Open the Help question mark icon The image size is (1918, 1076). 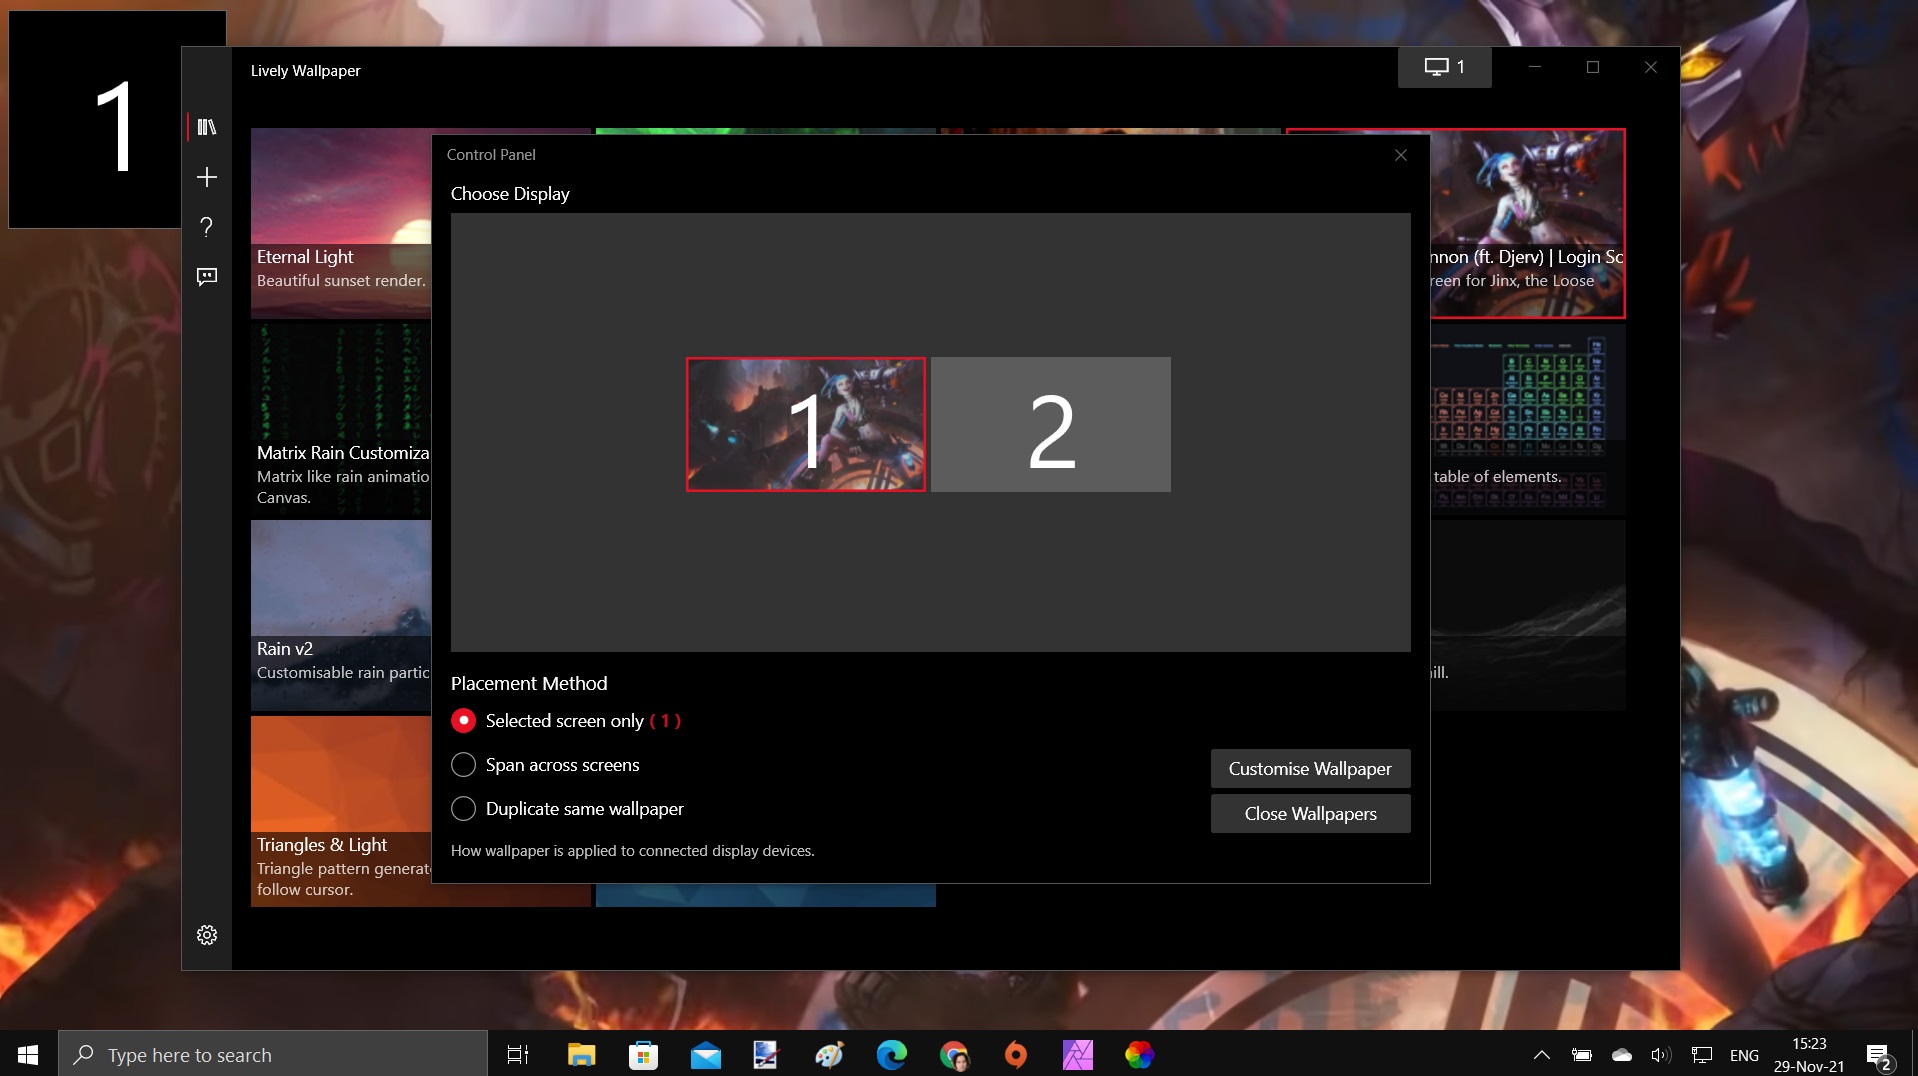click(x=207, y=227)
